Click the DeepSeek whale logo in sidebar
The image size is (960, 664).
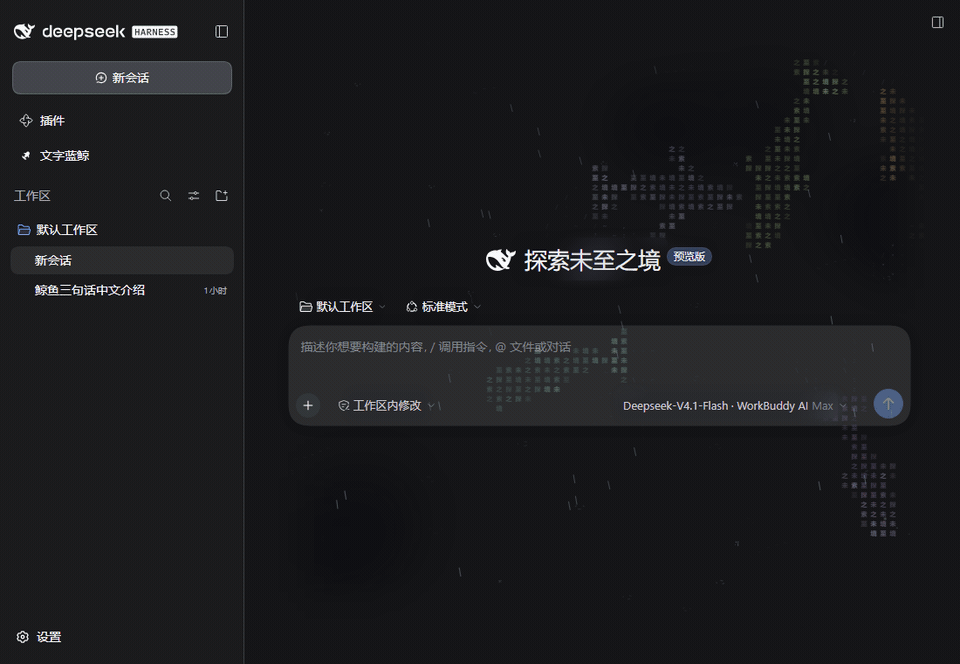coord(24,31)
